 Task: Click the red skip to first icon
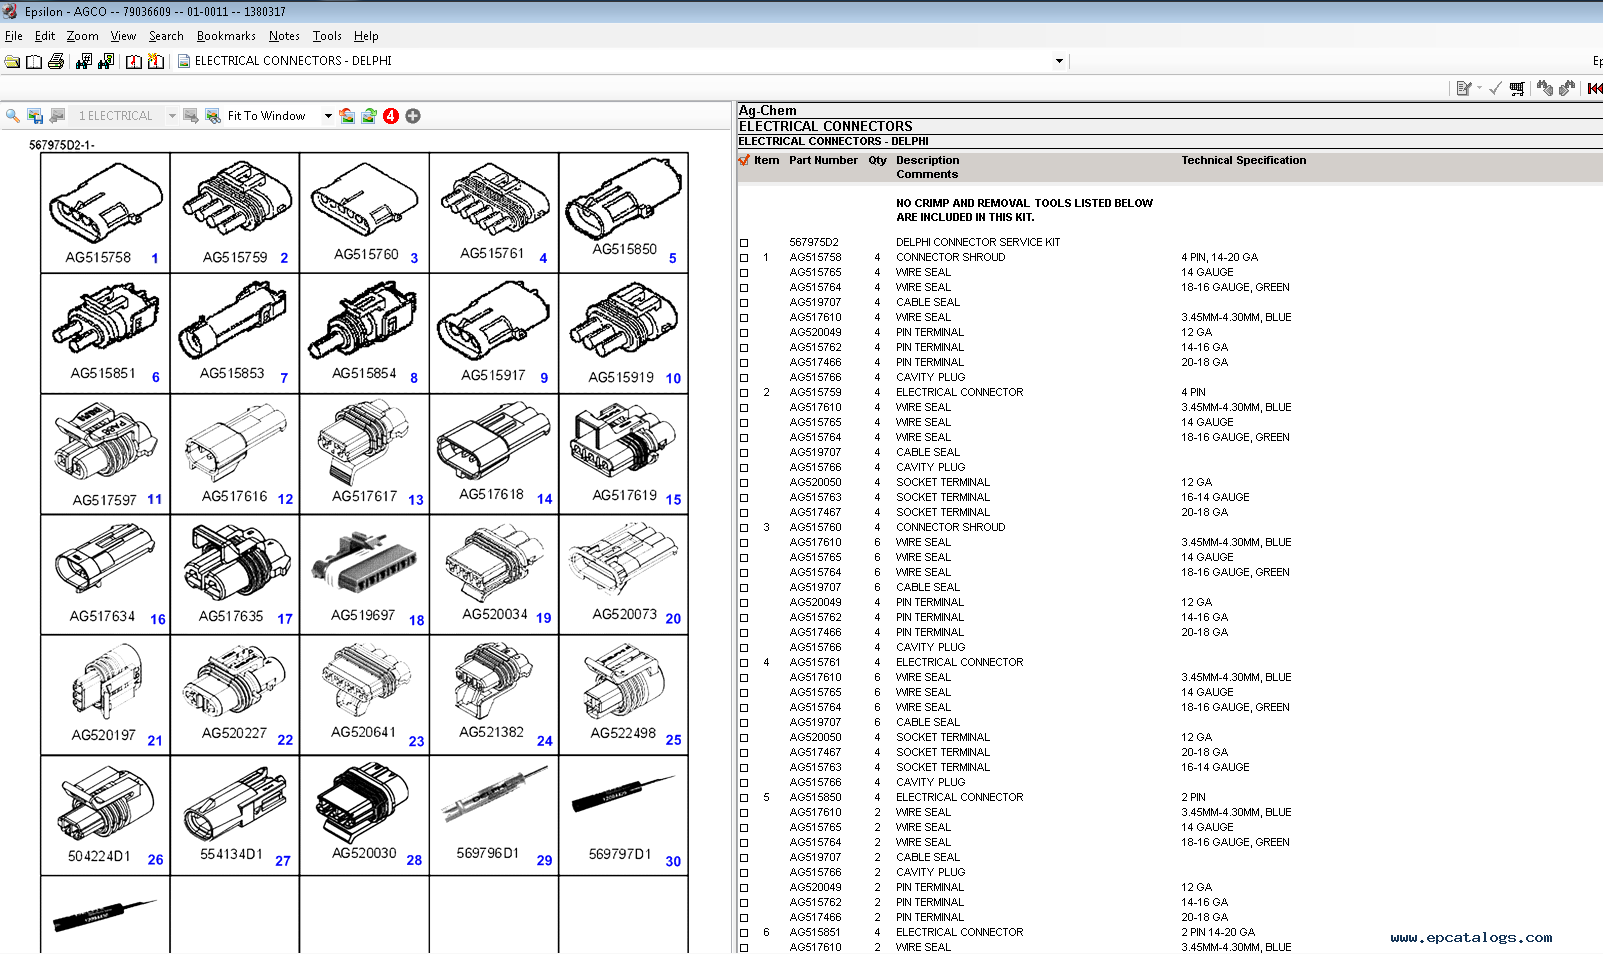click(x=1595, y=89)
